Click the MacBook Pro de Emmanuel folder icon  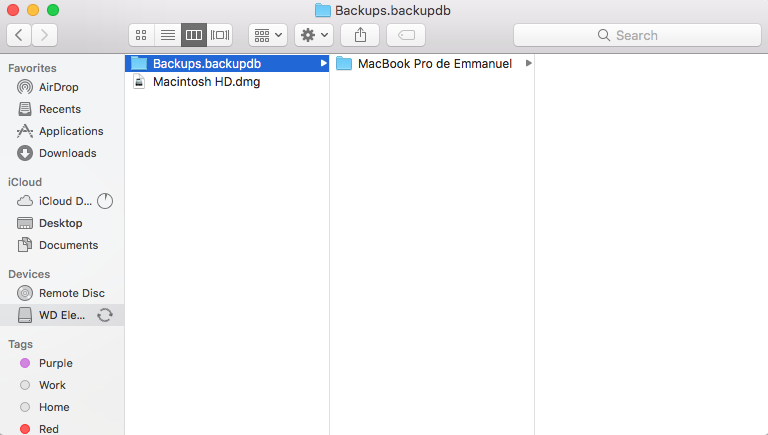[344, 64]
